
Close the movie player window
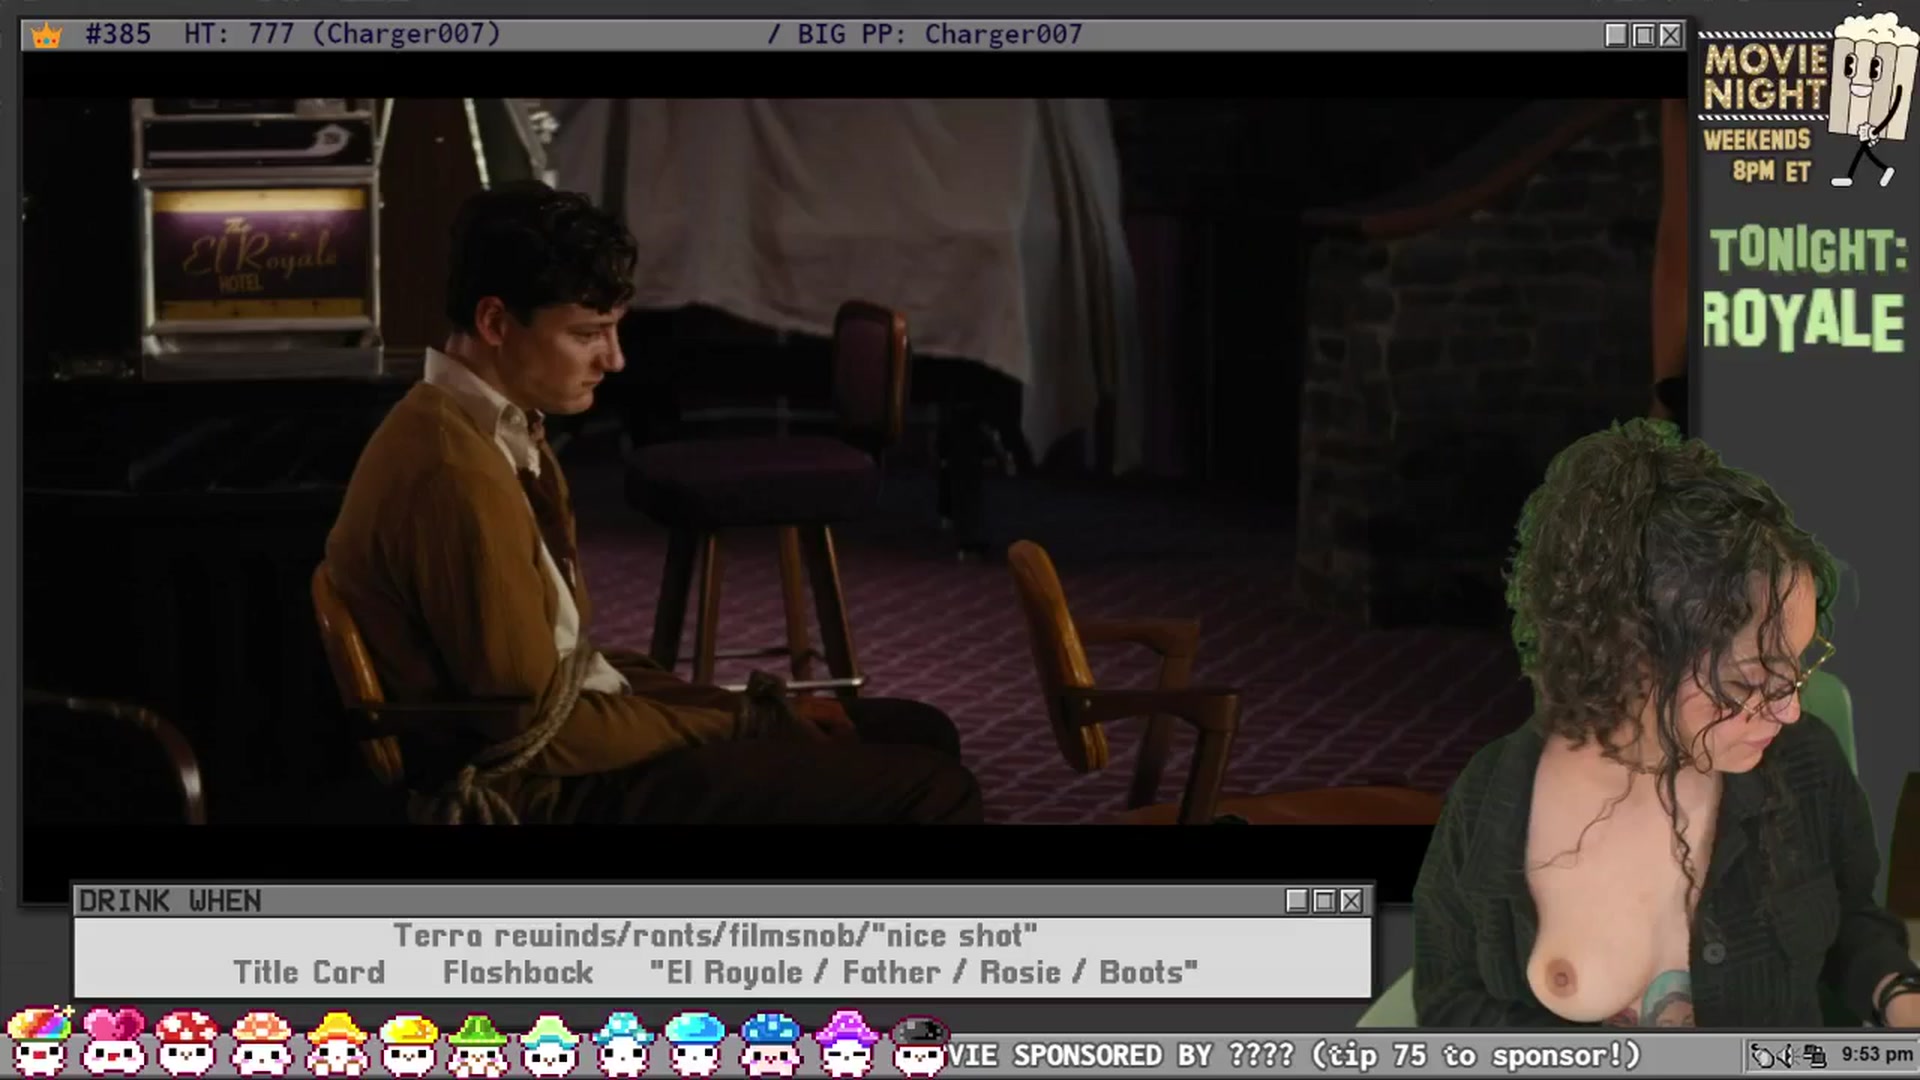[1670, 35]
